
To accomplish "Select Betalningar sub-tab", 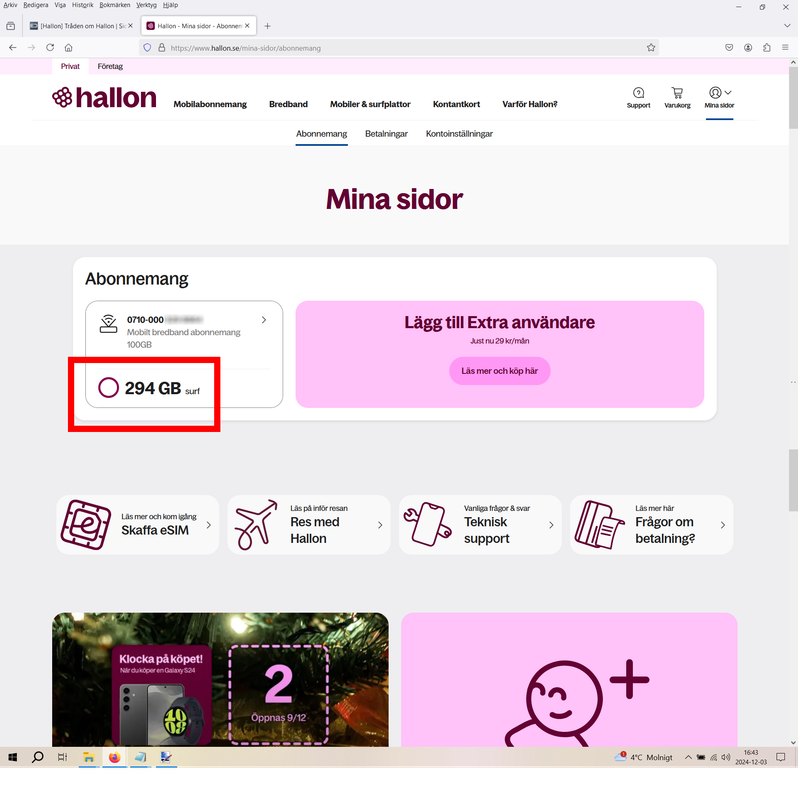I will pos(386,134).
